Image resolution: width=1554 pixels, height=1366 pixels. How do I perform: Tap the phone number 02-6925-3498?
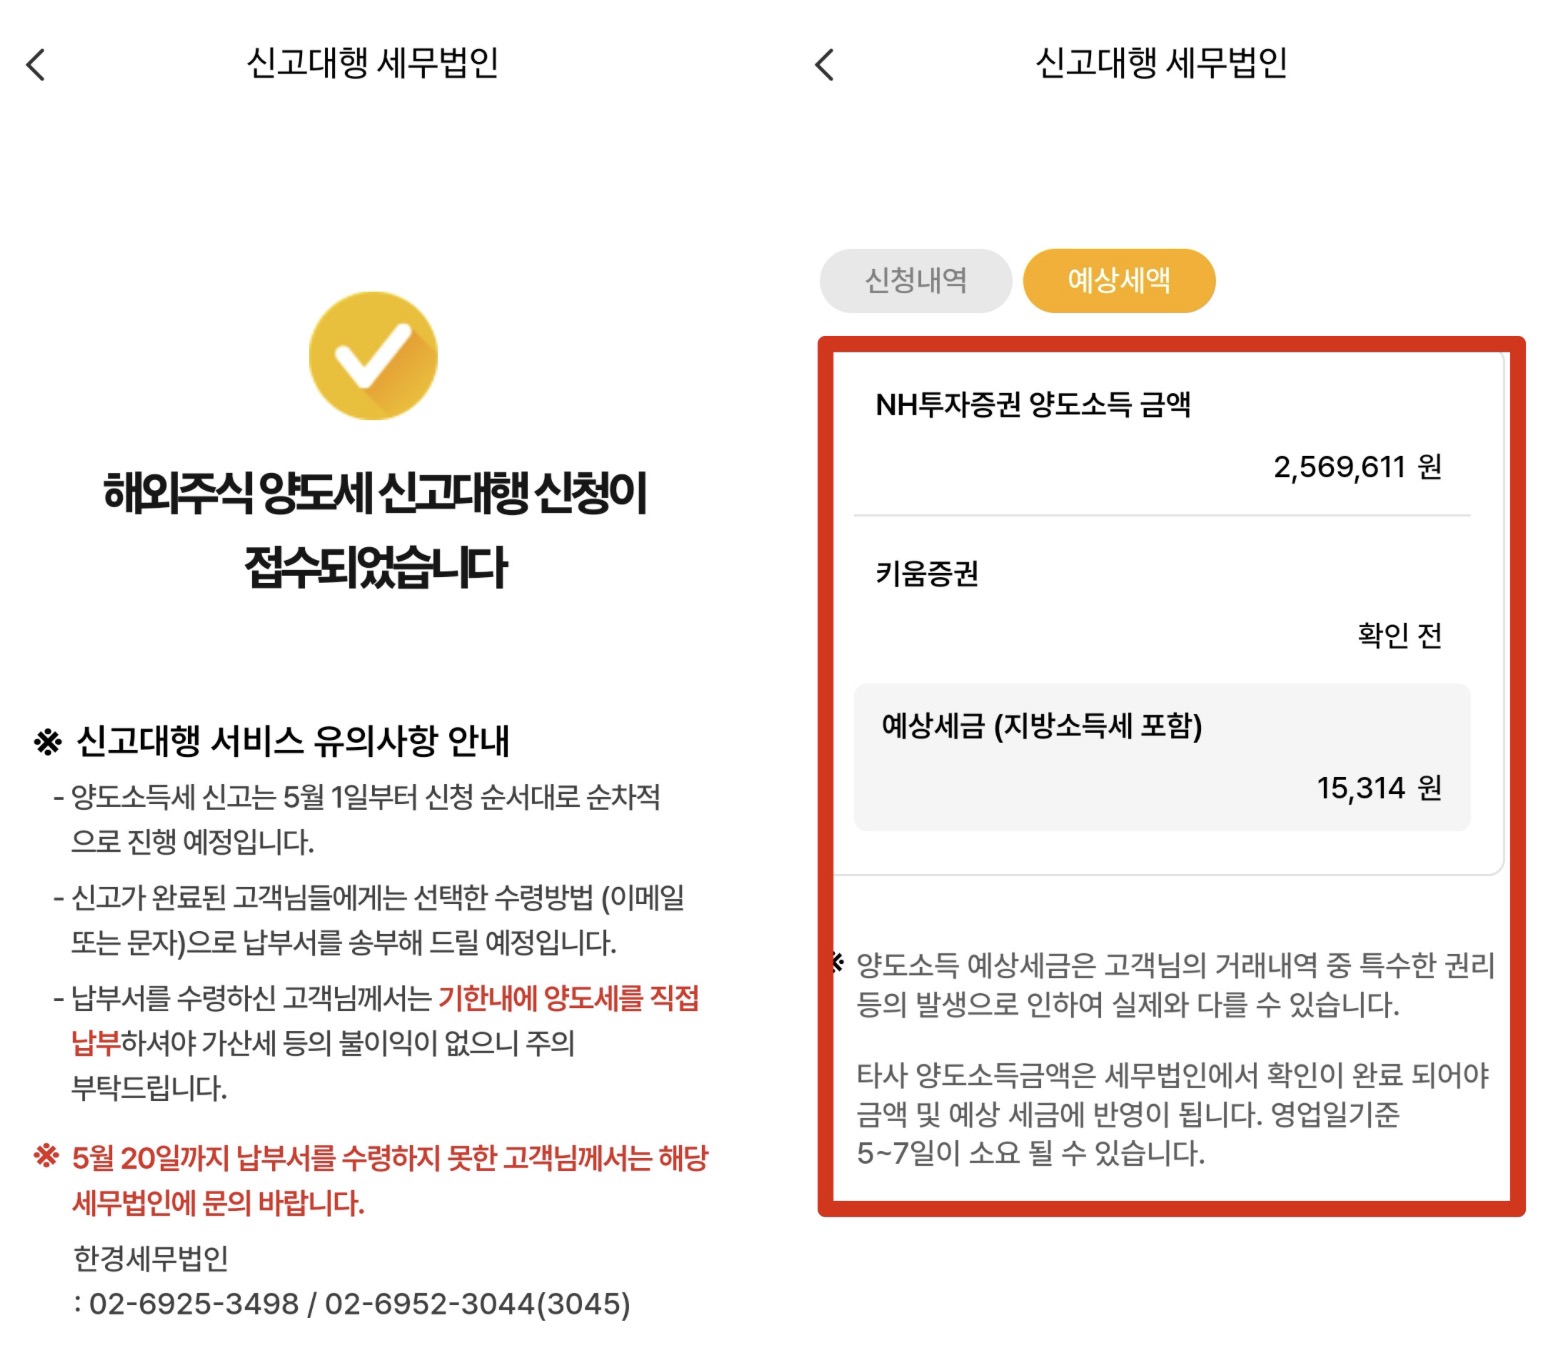pyautogui.click(x=194, y=1304)
